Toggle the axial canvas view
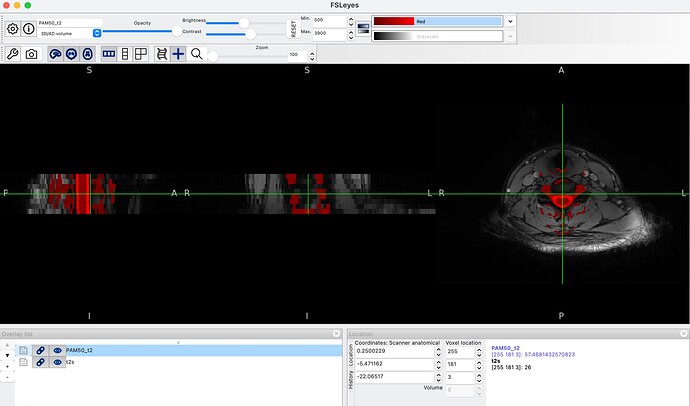Image resolution: width=690 pixels, height=406 pixels. [89, 54]
